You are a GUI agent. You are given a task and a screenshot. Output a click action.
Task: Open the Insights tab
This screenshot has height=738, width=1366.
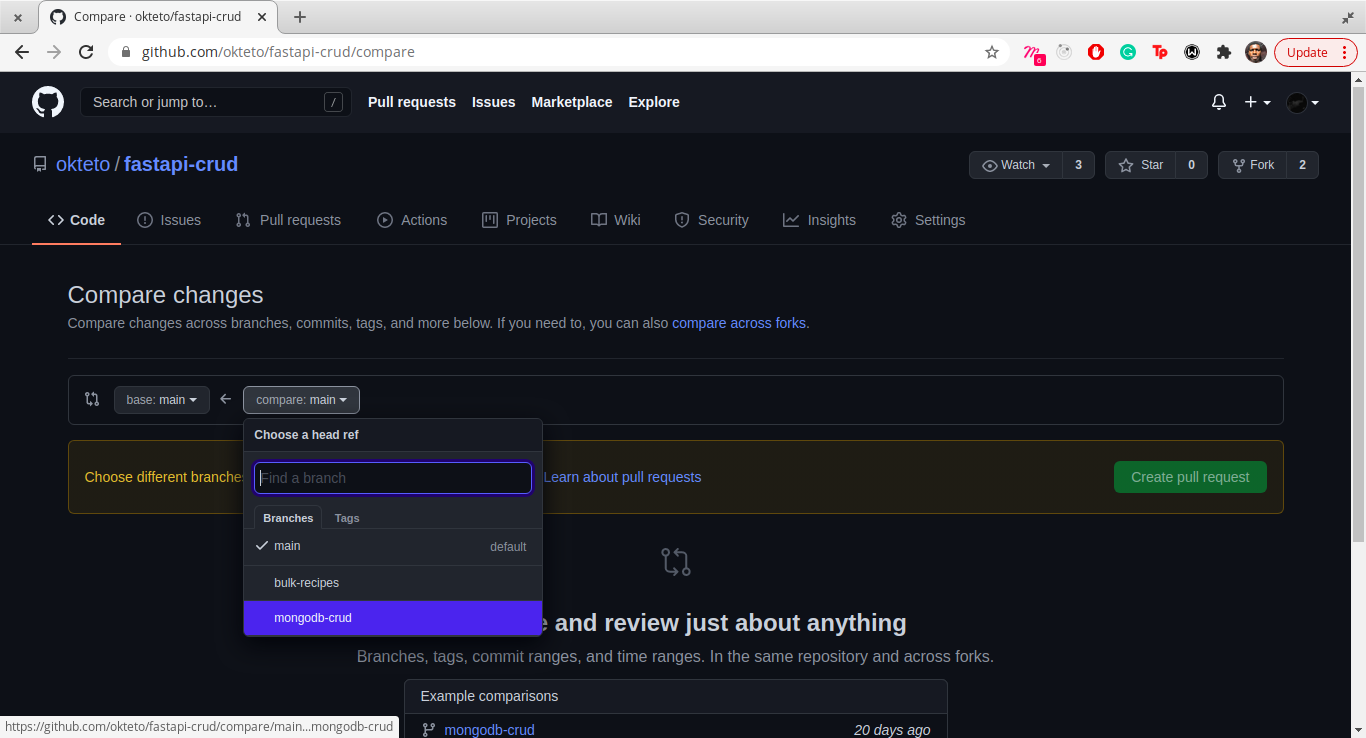[x=819, y=220]
